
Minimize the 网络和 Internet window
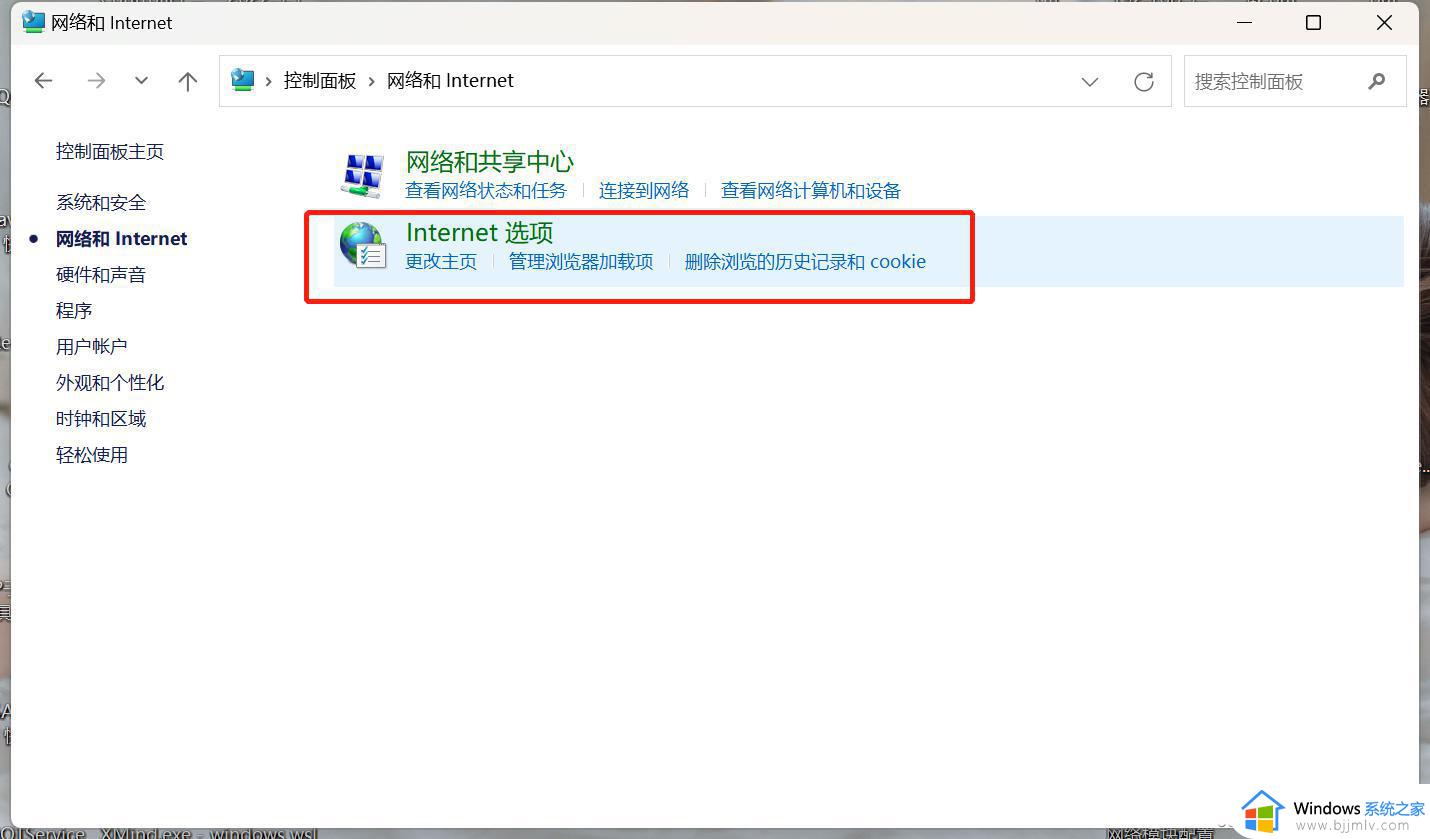(x=1245, y=22)
